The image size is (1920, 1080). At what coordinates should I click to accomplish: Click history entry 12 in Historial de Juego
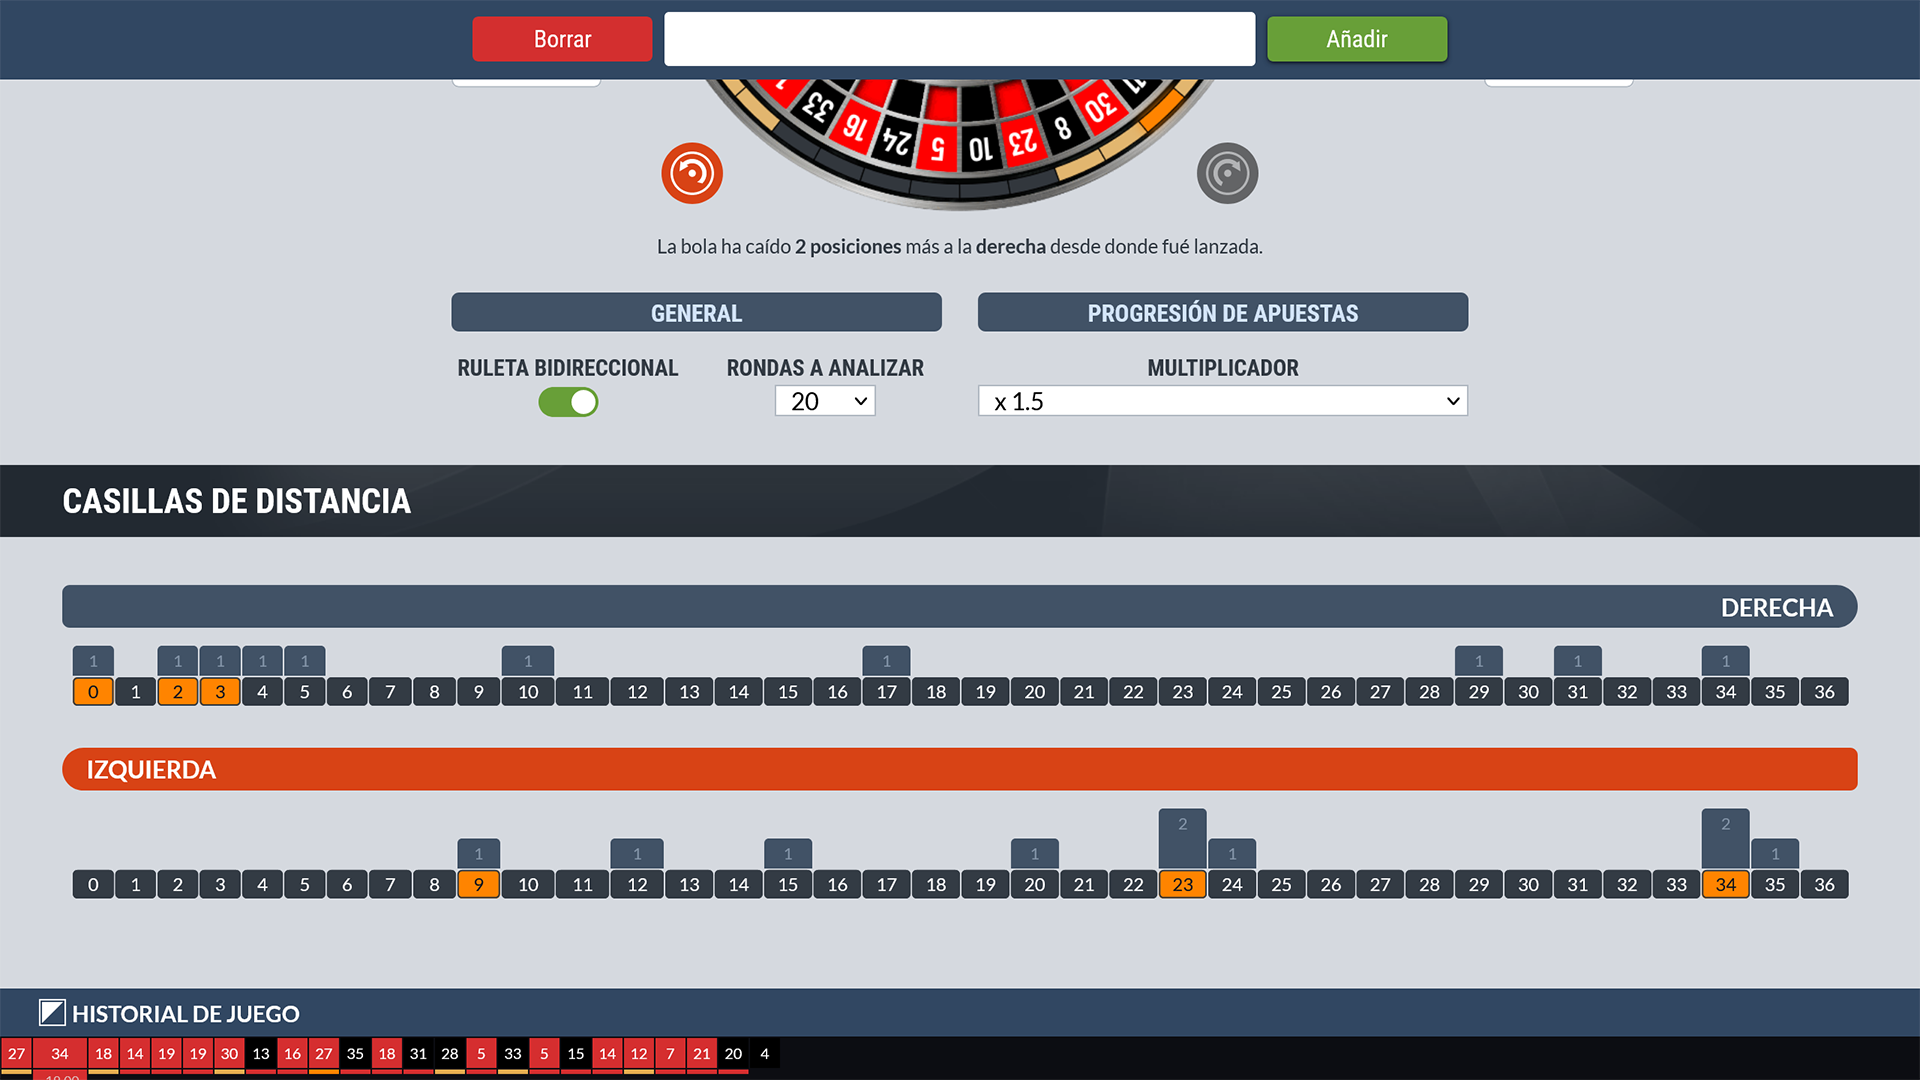pos(639,1054)
